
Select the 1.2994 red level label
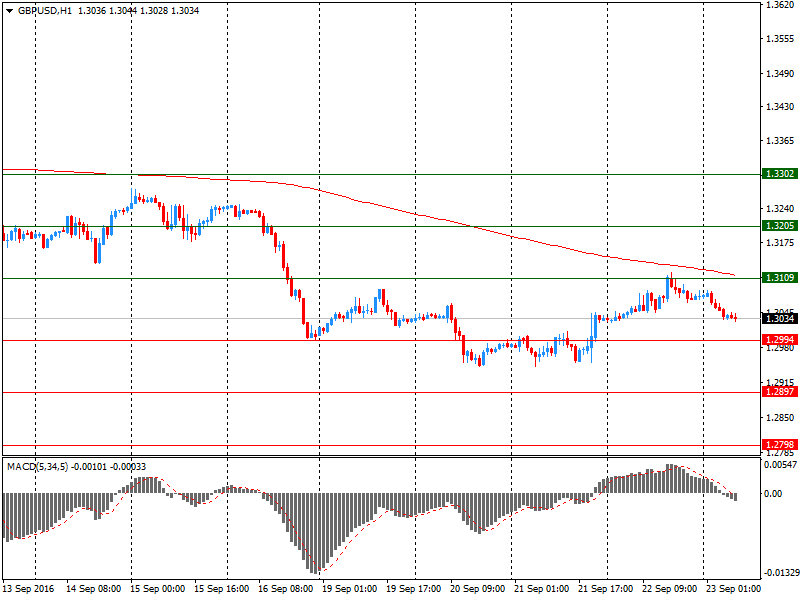[779, 340]
